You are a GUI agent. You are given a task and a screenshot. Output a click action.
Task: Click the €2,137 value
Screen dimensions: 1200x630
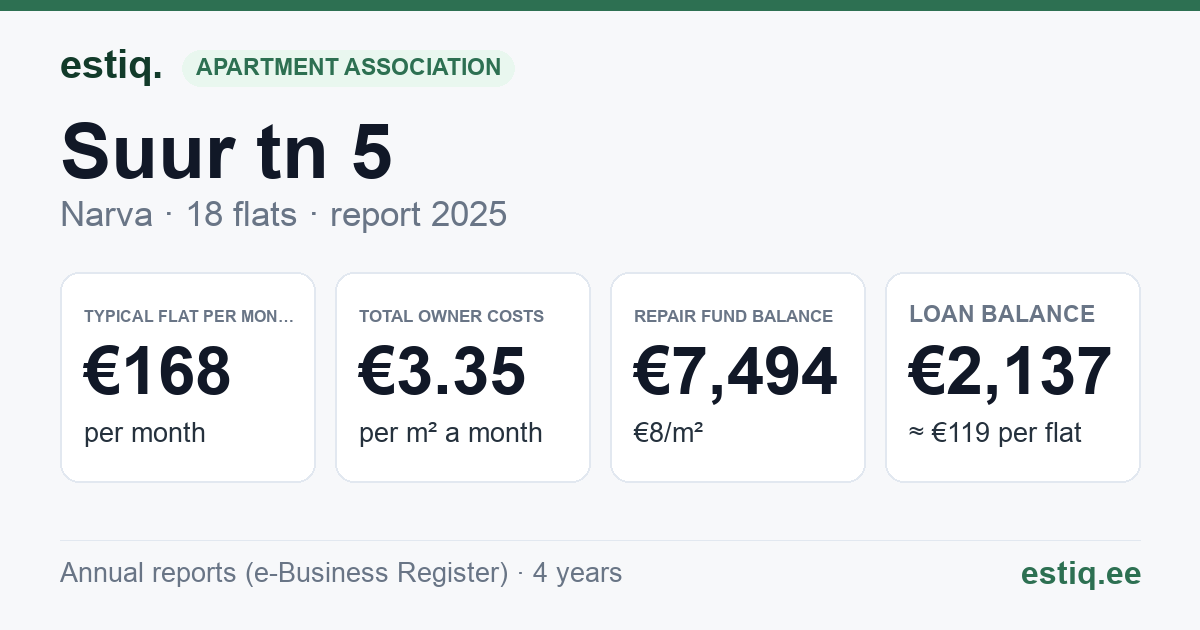click(x=1010, y=372)
